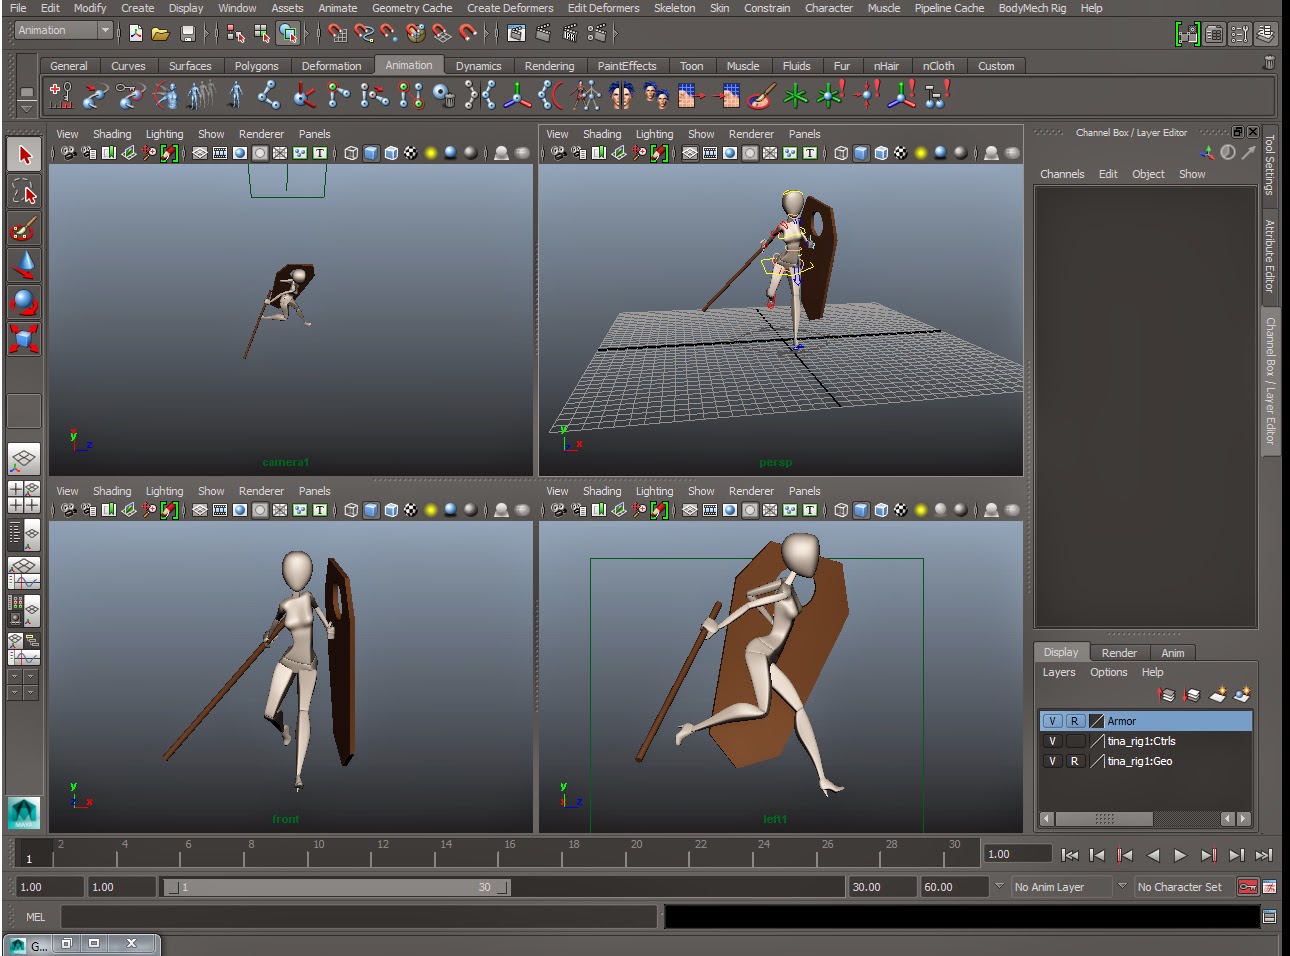This screenshot has width=1290, height=956.
Task: Click the Set Key shelf icon
Action: coord(60,96)
